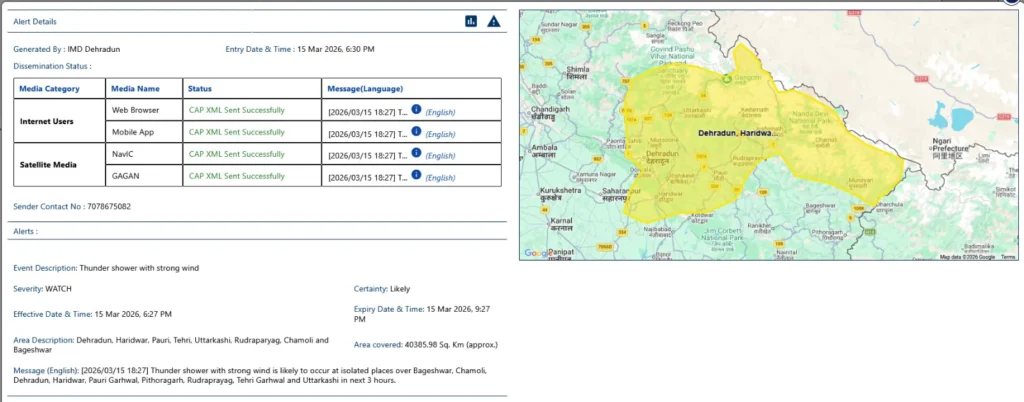
Task: Select the green Gangotri marker on map
Action: point(727,77)
